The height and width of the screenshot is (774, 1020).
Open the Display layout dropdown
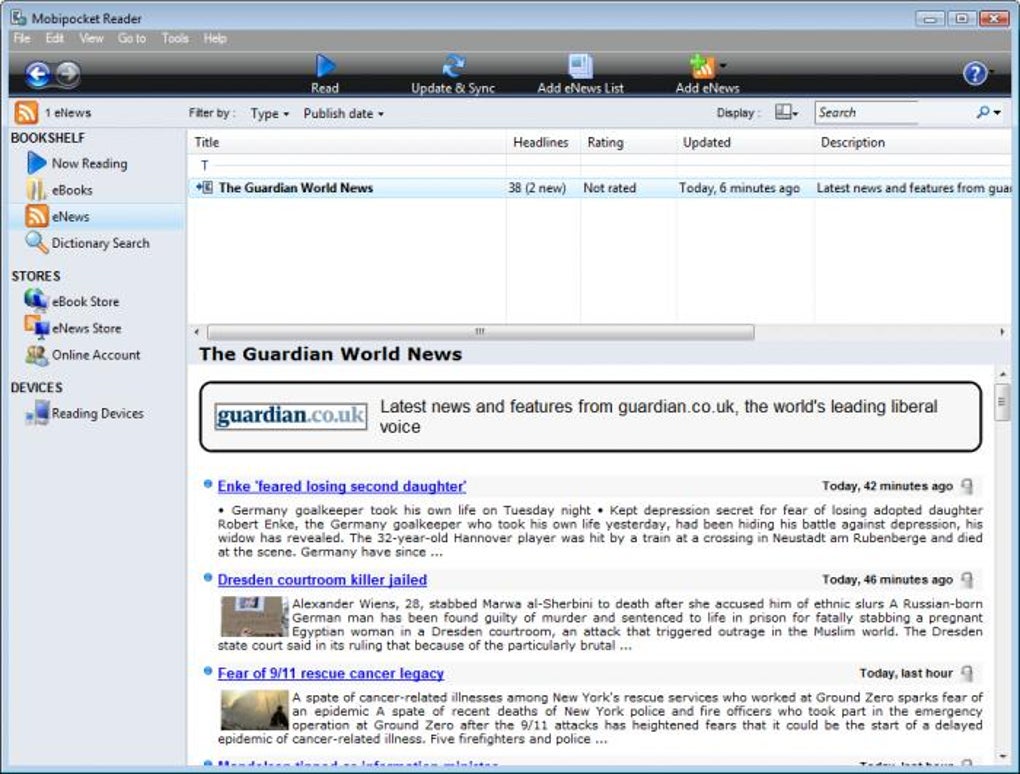pos(786,113)
